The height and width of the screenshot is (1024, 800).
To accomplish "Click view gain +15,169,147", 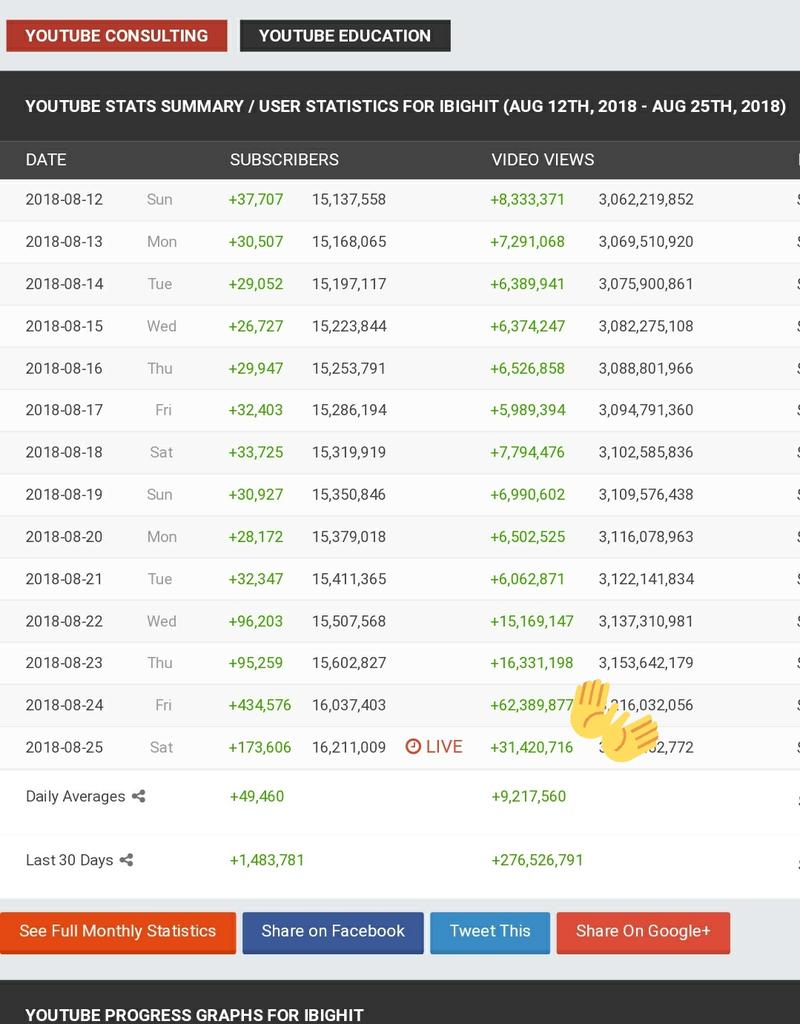I will tap(532, 621).
